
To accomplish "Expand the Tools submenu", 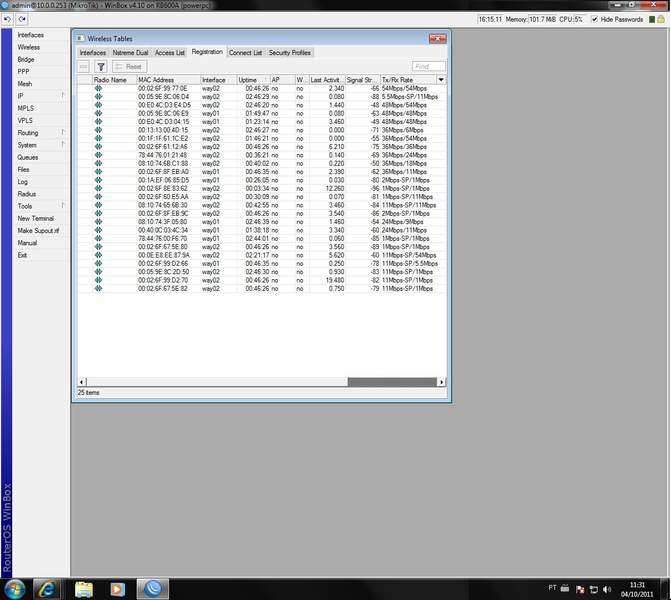I will 63,206.
